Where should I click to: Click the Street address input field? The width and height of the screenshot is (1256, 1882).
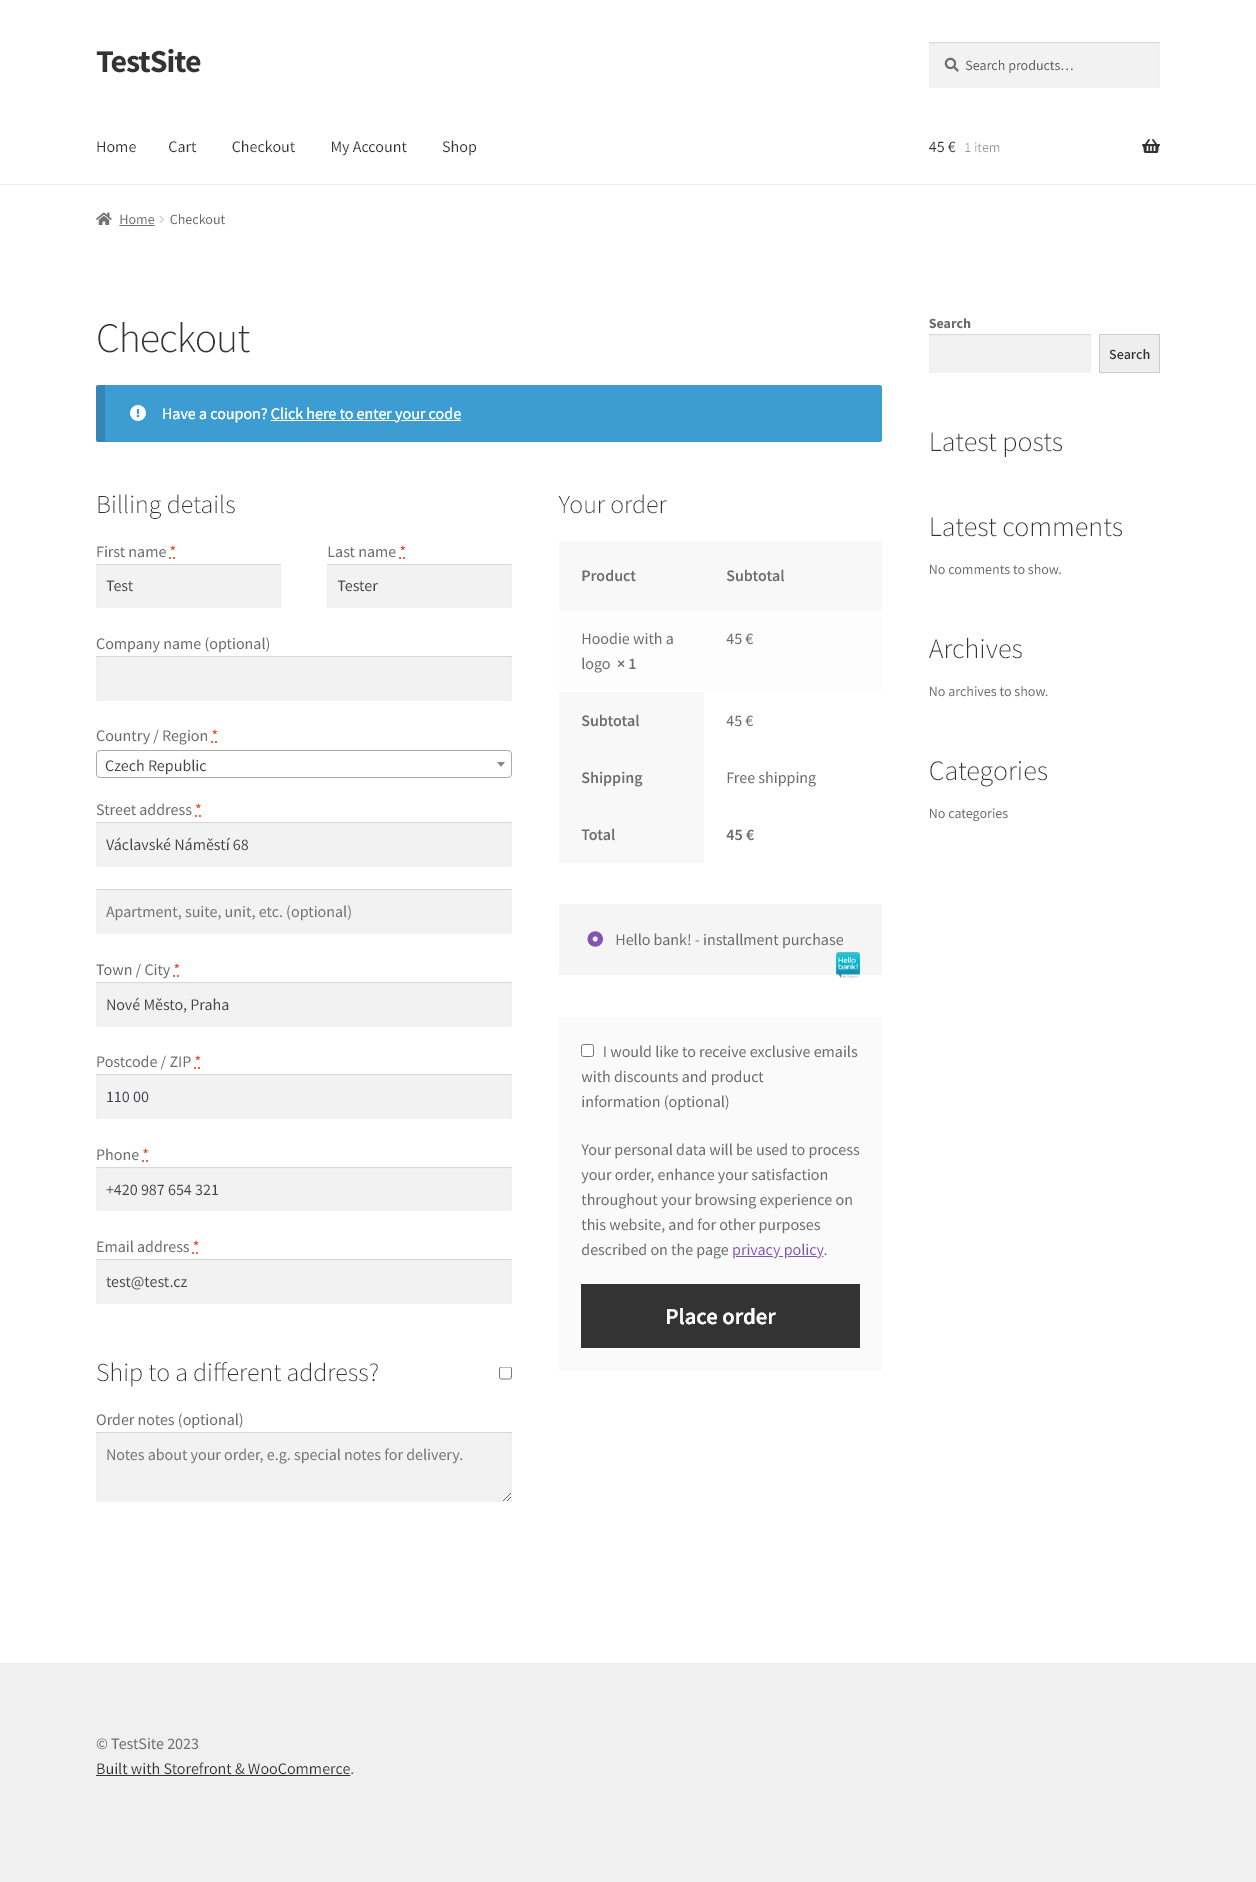[x=304, y=845]
